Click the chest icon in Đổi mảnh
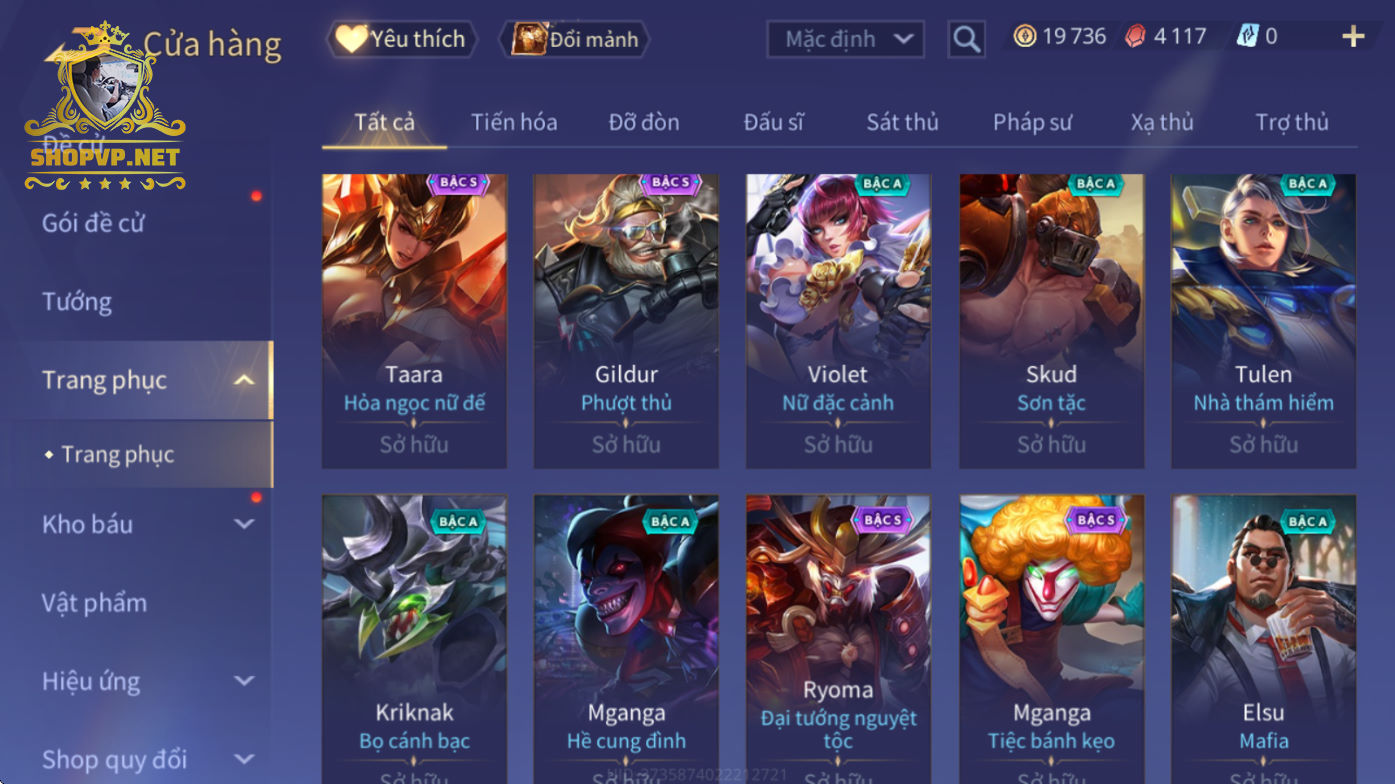1395x784 pixels. [x=529, y=39]
